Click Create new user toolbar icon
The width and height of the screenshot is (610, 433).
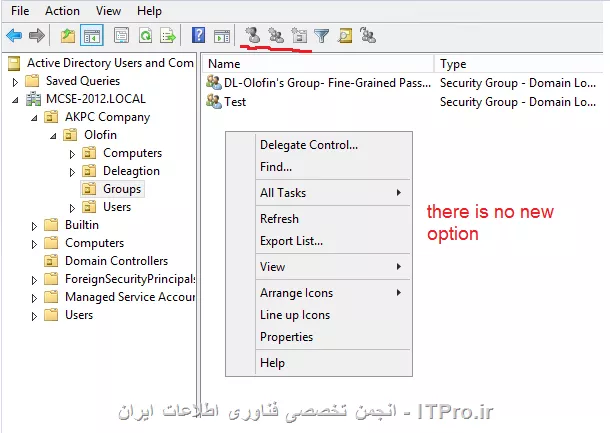(252, 35)
